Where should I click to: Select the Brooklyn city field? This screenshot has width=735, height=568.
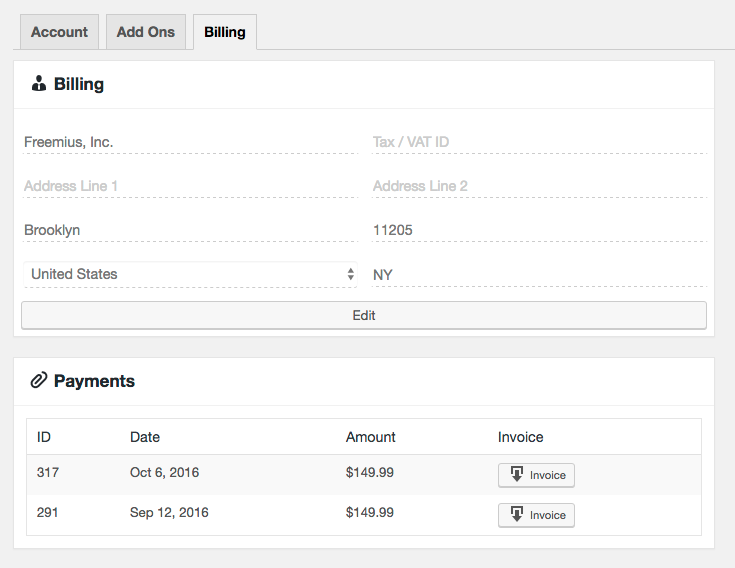coord(189,230)
